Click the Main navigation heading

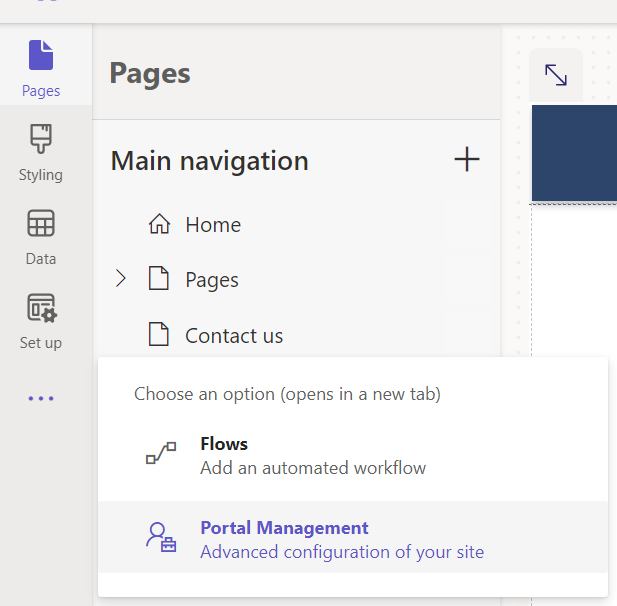coord(210,161)
